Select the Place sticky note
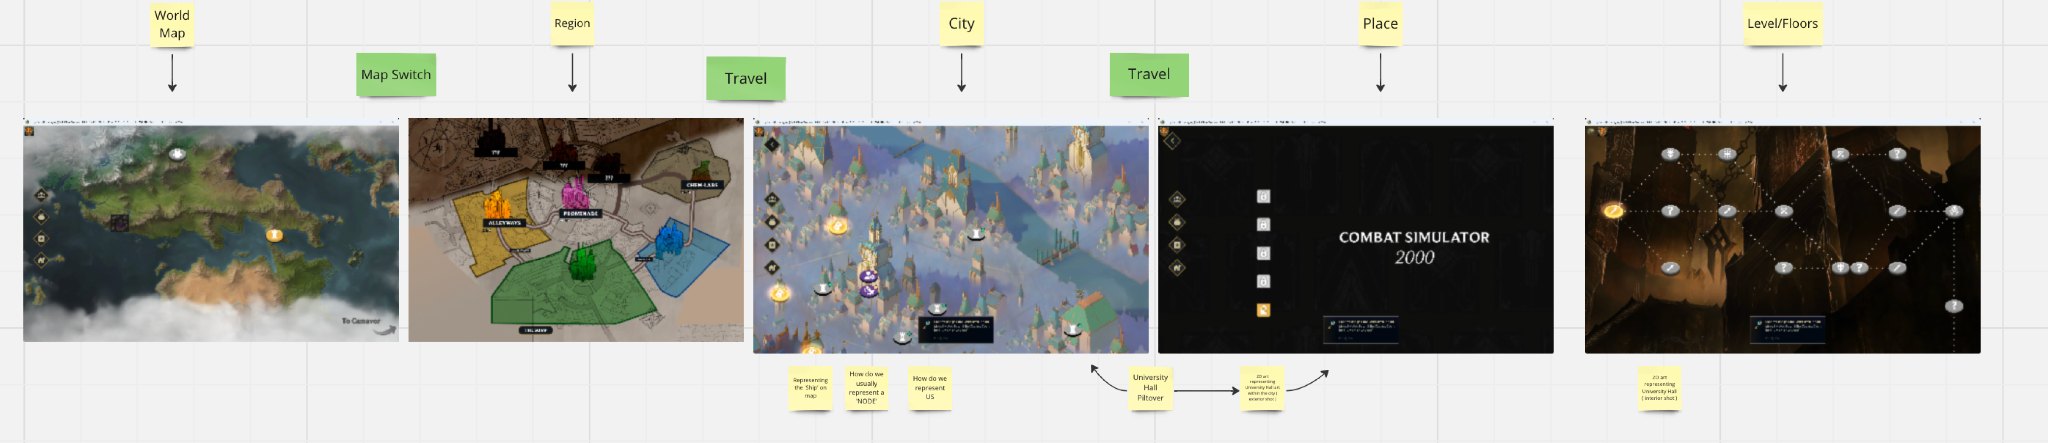Viewport: 2048px width, 443px height. (x=1380, y=24)
